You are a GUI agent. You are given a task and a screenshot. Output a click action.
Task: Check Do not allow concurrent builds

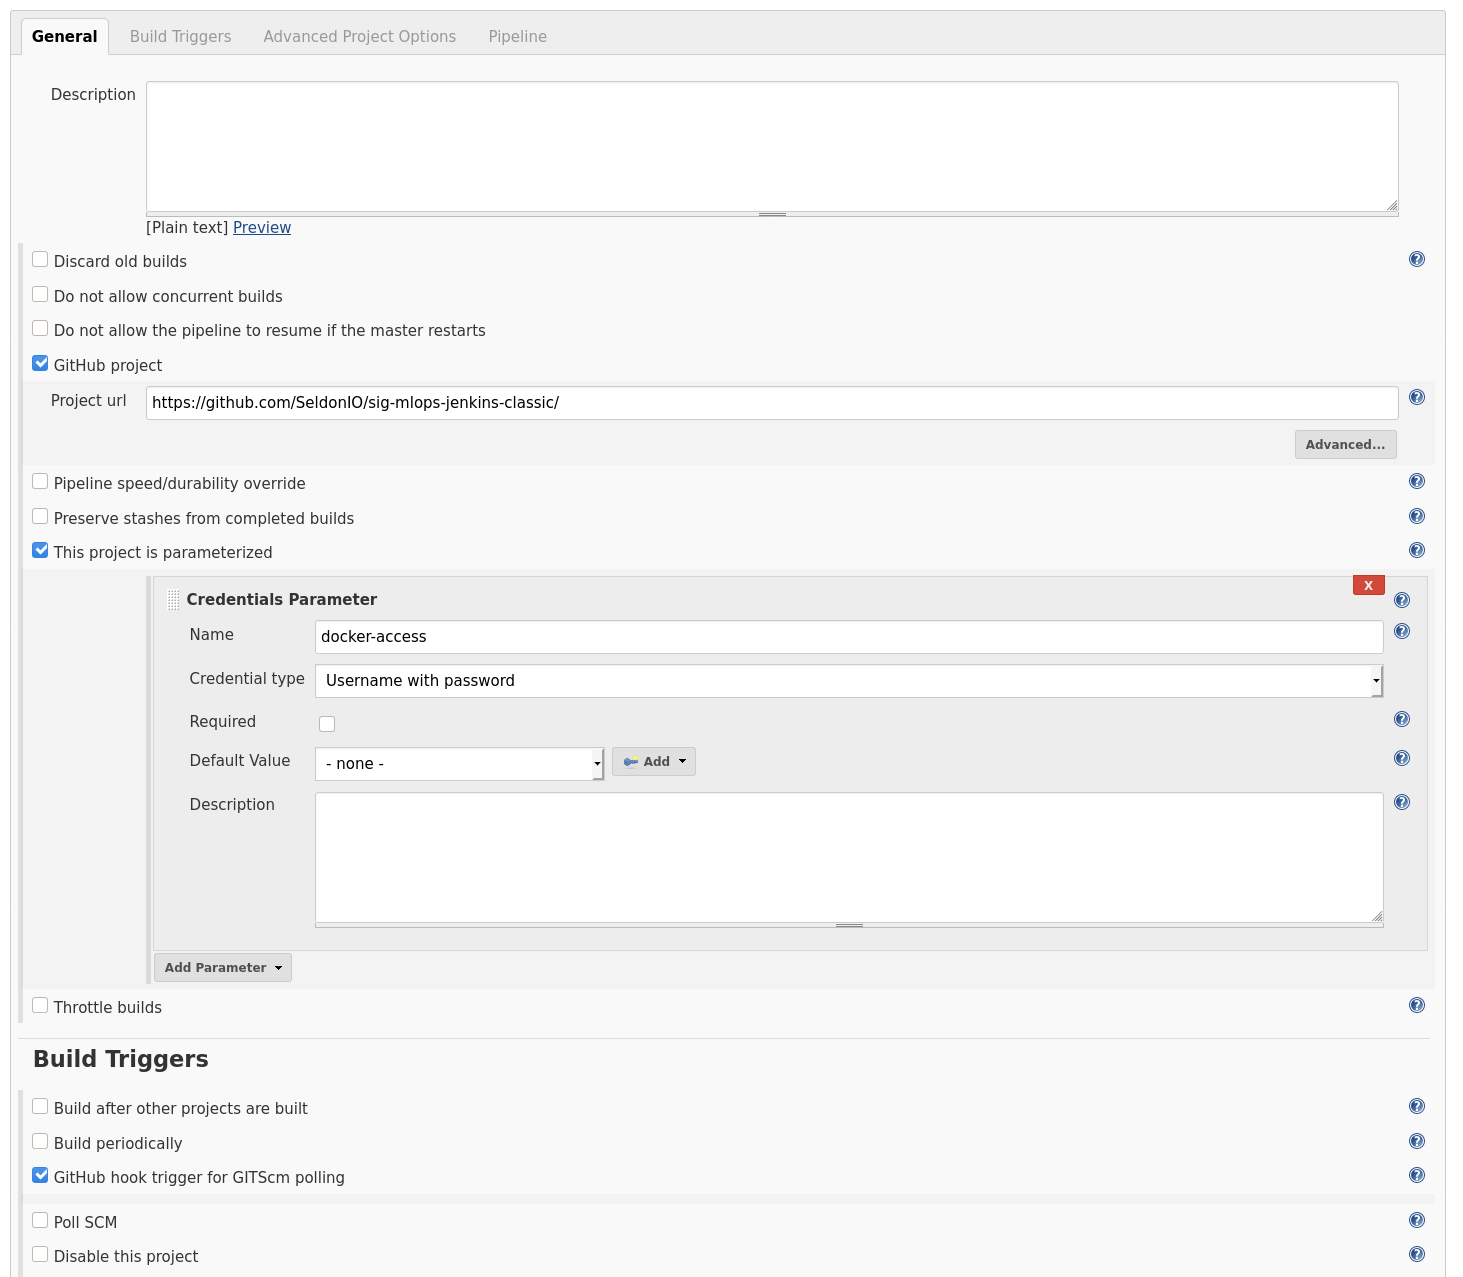(40, 293)
